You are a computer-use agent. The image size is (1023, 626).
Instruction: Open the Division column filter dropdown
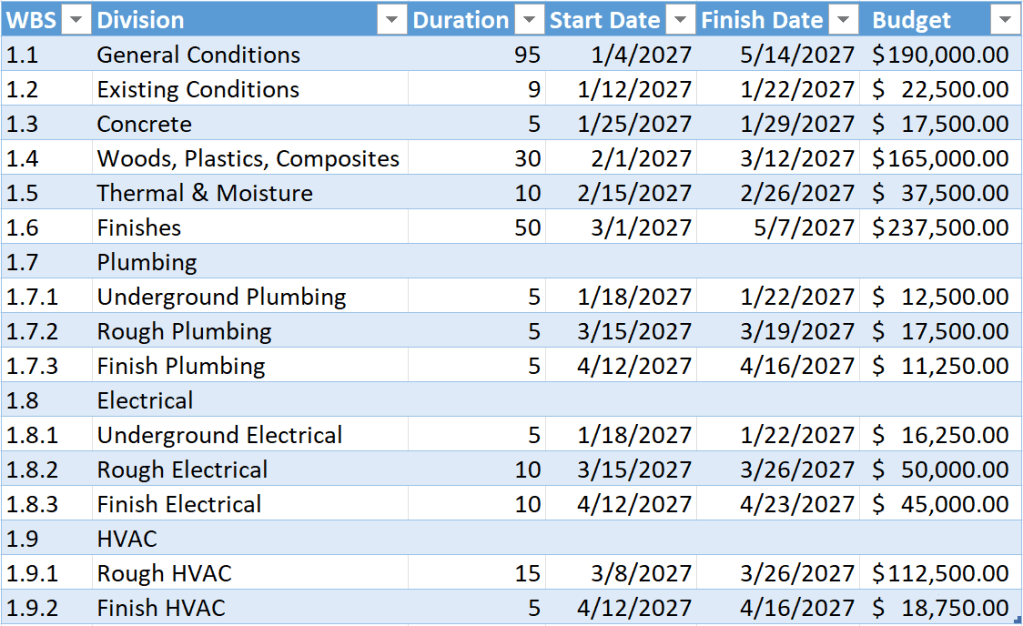(391, 20)
